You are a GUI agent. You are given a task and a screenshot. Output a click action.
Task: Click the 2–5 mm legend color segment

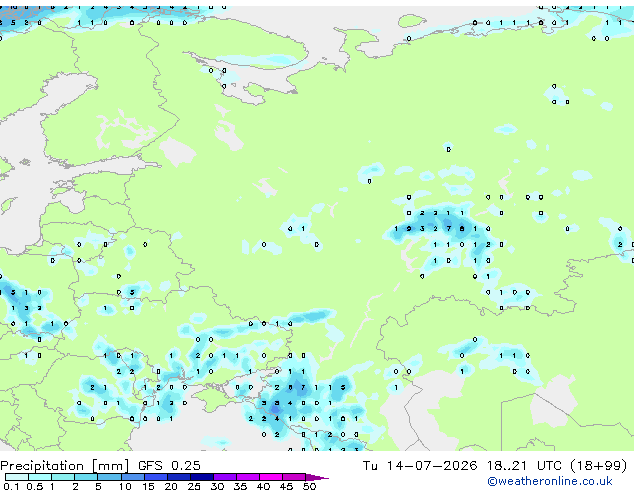86,477
